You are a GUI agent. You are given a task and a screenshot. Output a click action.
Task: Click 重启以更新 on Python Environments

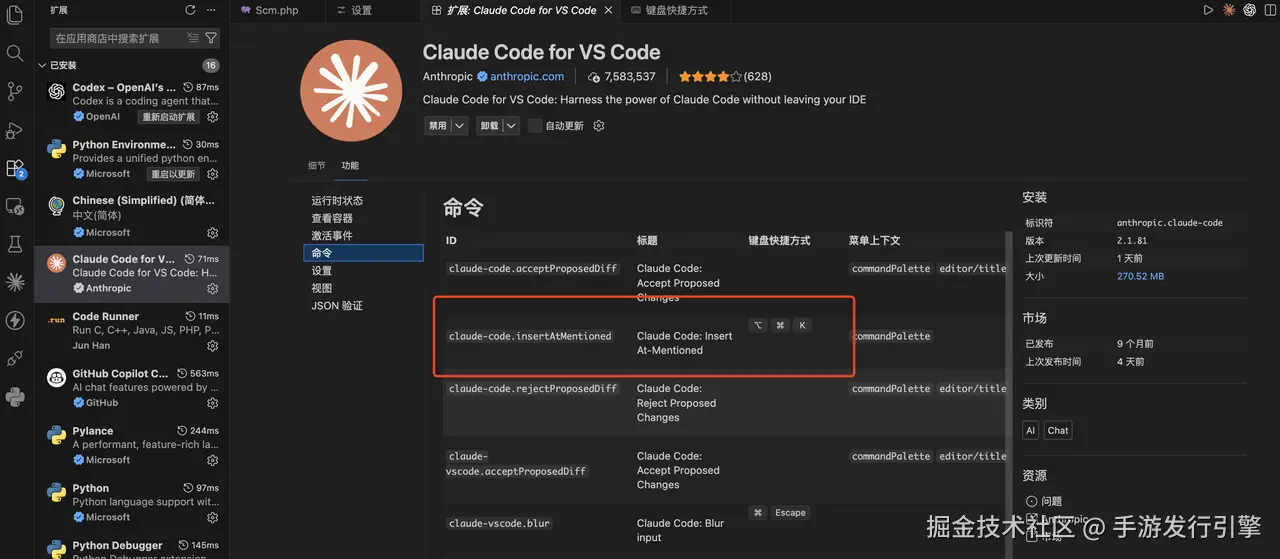point(173,174)
